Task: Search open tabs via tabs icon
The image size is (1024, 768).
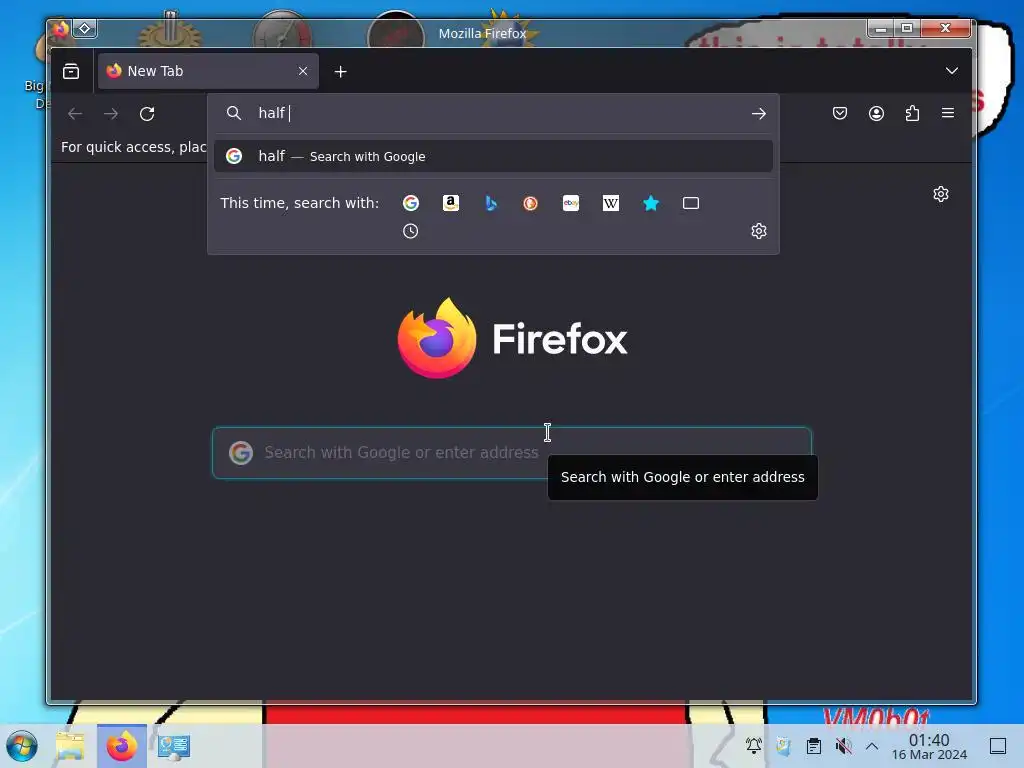Action: click(691, 203)
